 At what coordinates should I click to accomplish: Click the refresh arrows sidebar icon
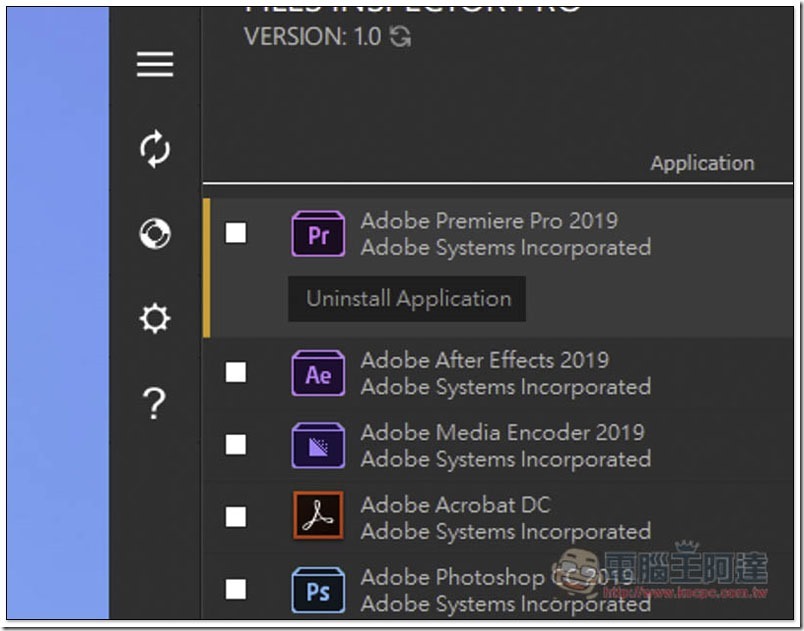(x=155, y=149)
